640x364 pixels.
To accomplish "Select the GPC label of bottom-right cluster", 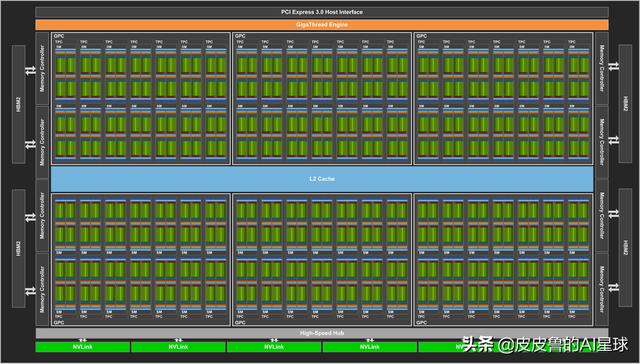I will (422, 322).
